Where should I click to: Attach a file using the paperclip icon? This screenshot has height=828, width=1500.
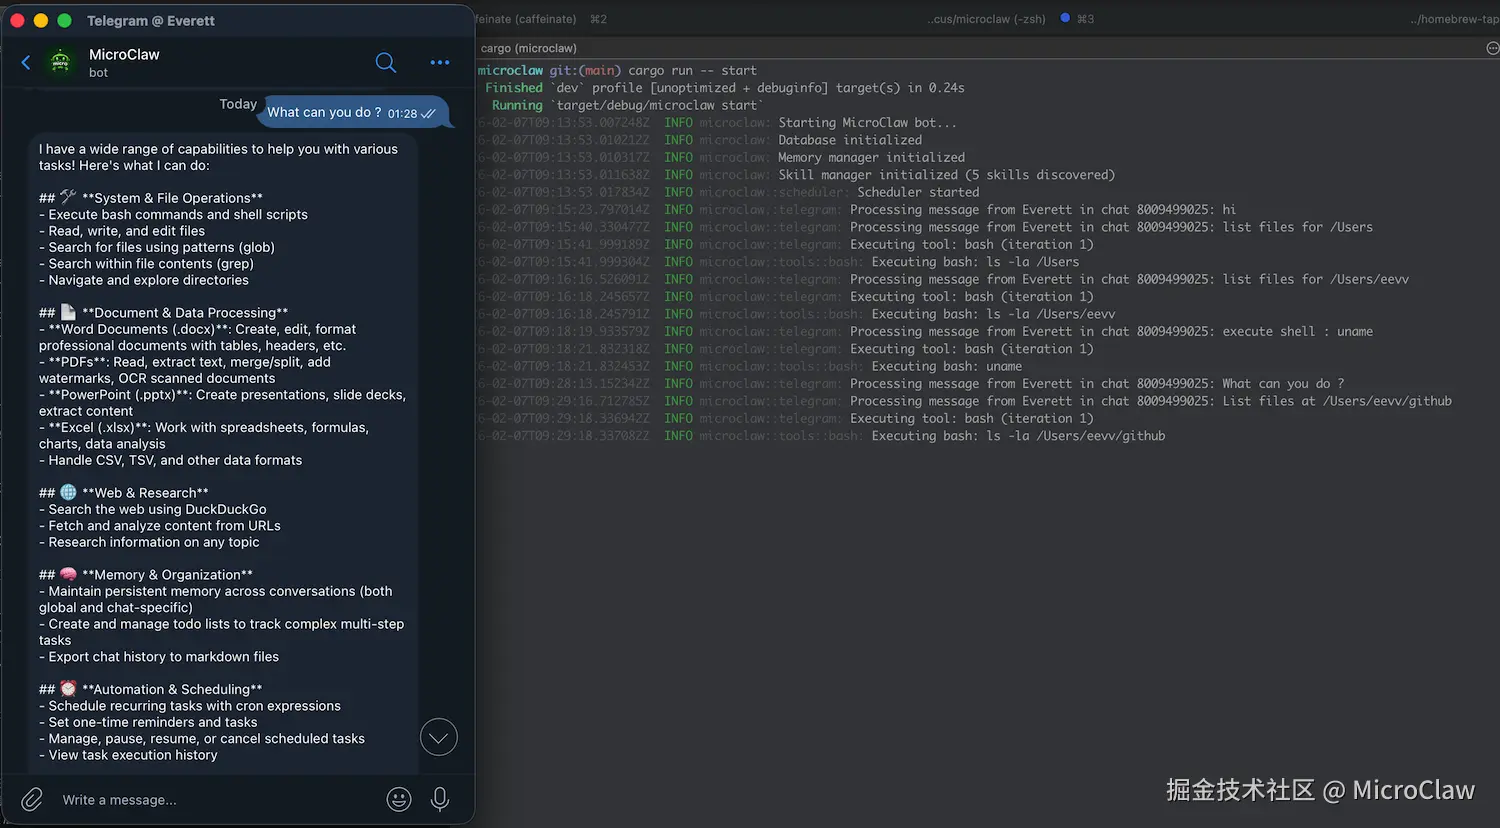pyautogui.click(x=31, y=799)
